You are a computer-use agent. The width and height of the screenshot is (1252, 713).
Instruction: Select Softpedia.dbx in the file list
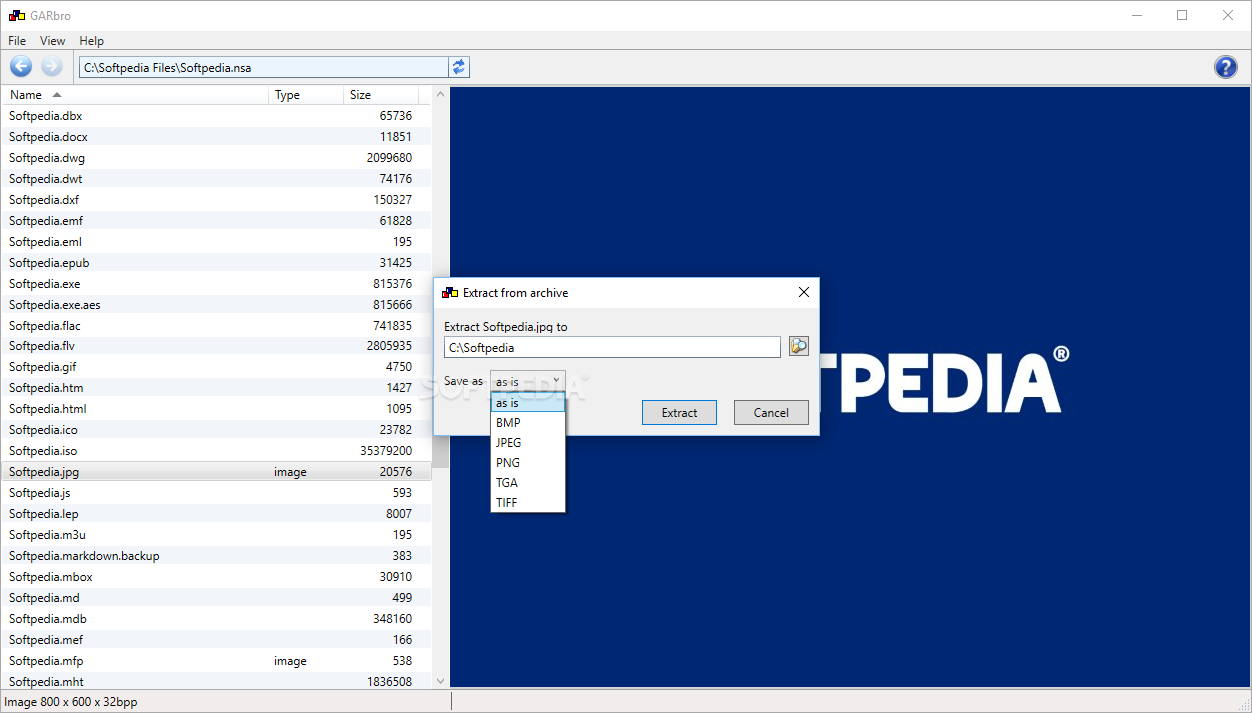pyautogui.click(x=217, y=116)
